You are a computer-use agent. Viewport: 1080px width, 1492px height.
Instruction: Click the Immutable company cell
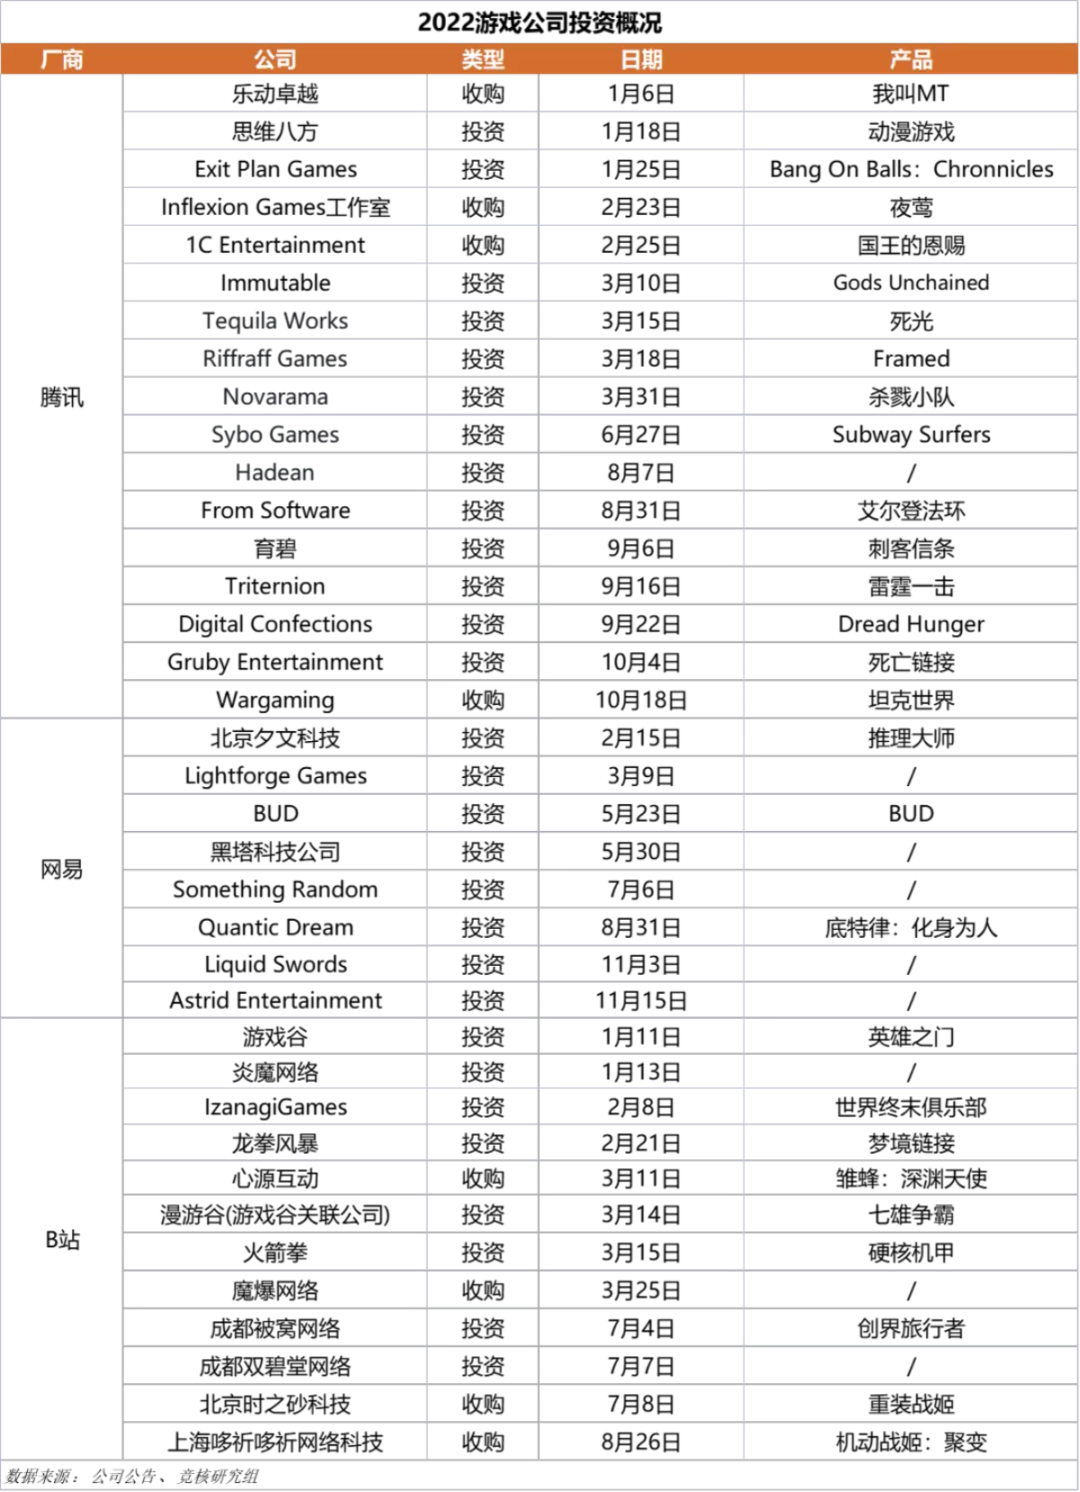point(275,283)
